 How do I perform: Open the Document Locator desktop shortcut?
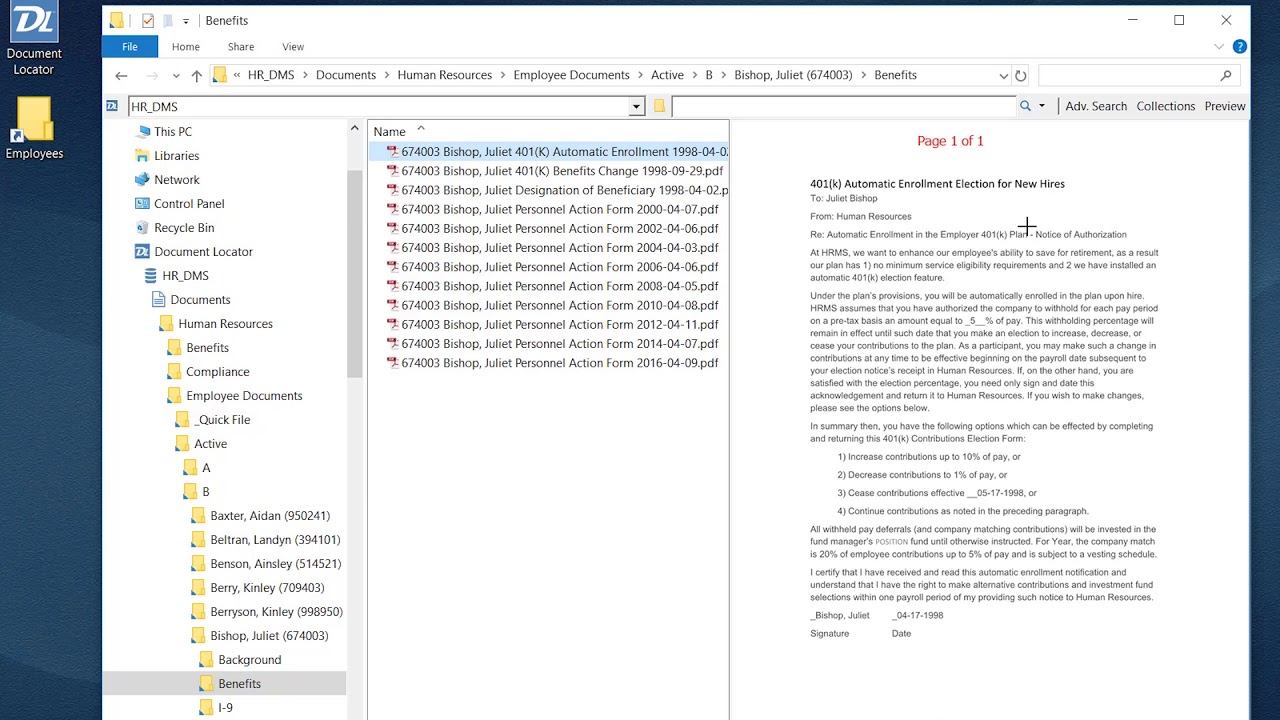click(34, 39)
